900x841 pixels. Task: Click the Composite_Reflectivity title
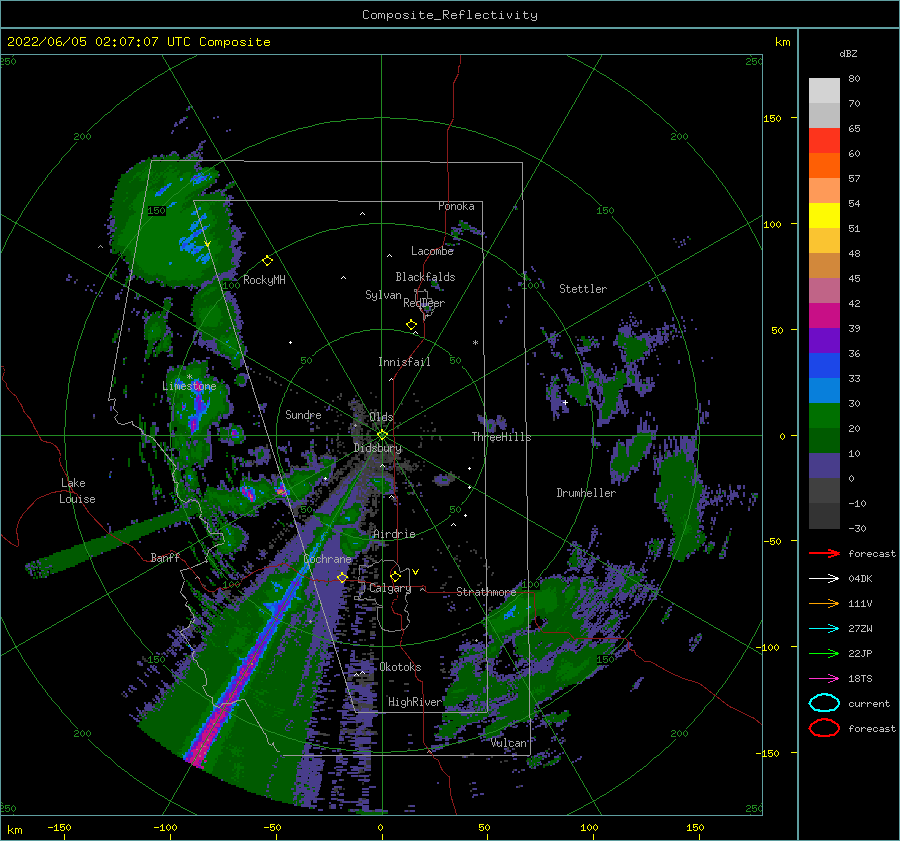(450, 15)
